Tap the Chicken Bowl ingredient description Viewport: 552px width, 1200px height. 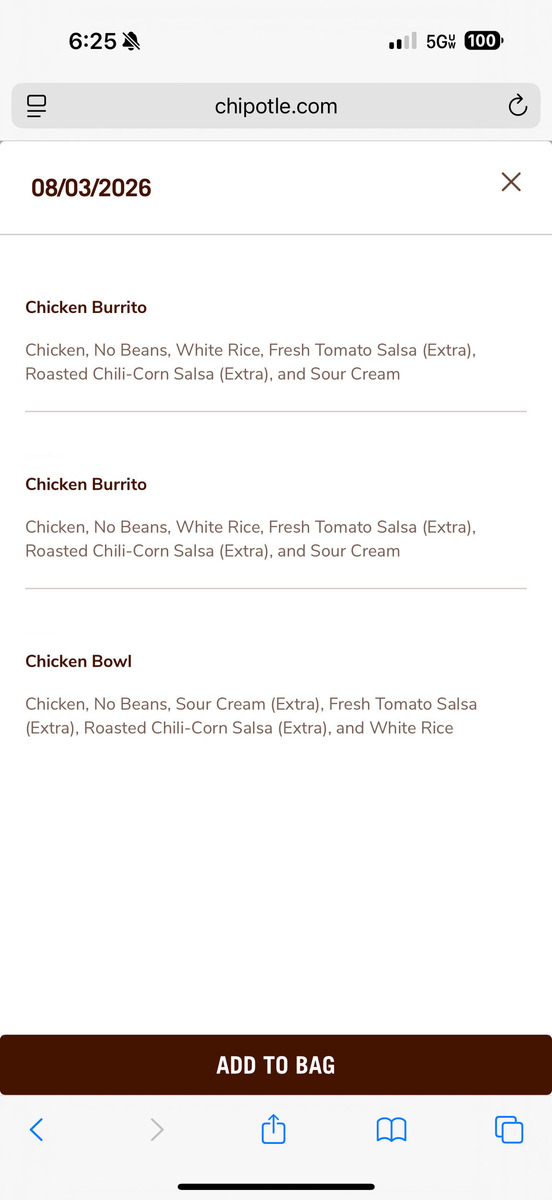[251, 716]
